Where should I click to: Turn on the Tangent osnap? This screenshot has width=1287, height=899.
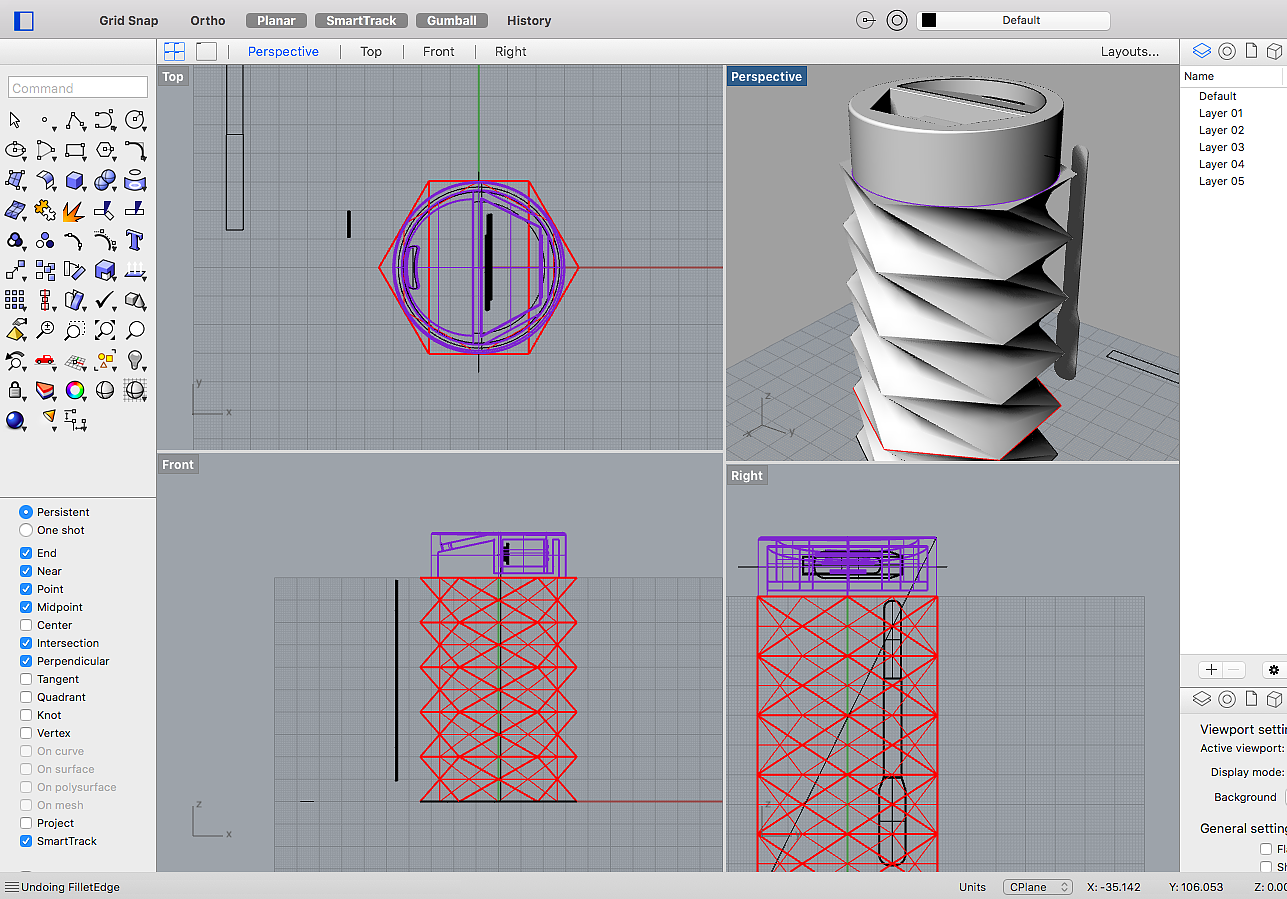point(26,679)
